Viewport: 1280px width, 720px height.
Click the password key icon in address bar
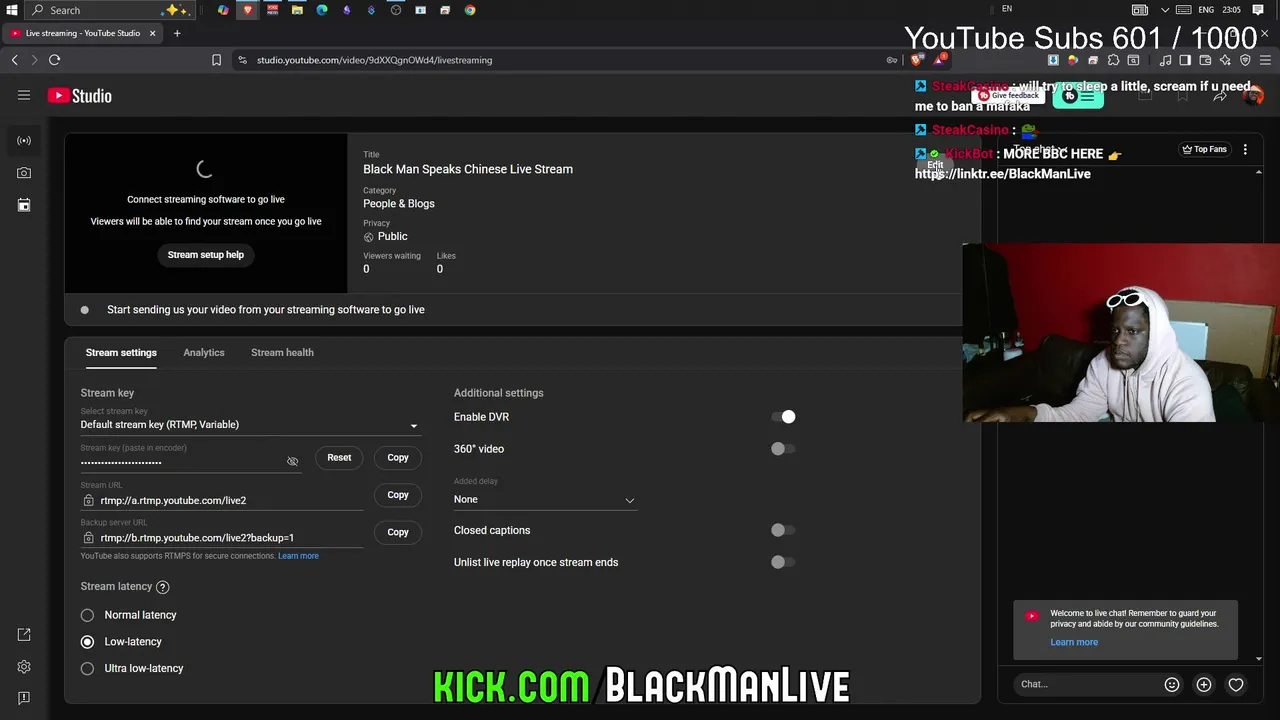[892, 60]
